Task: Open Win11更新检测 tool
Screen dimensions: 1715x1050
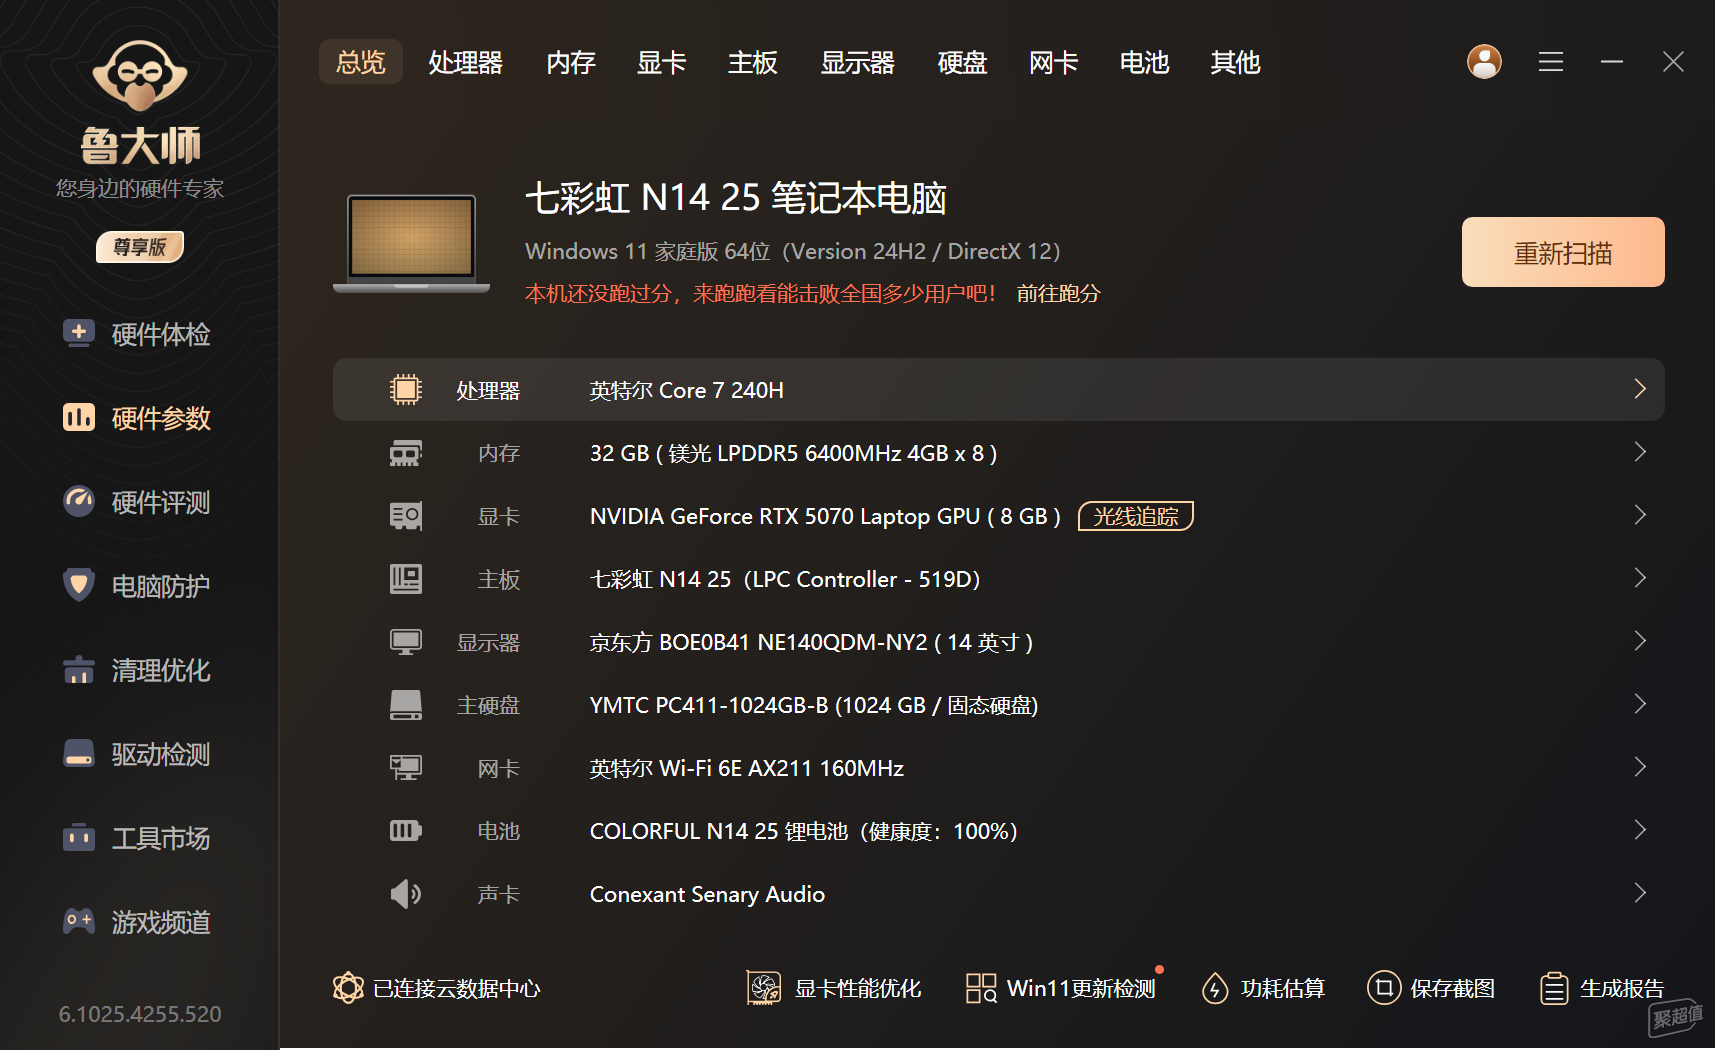Action: [1061, 988]
